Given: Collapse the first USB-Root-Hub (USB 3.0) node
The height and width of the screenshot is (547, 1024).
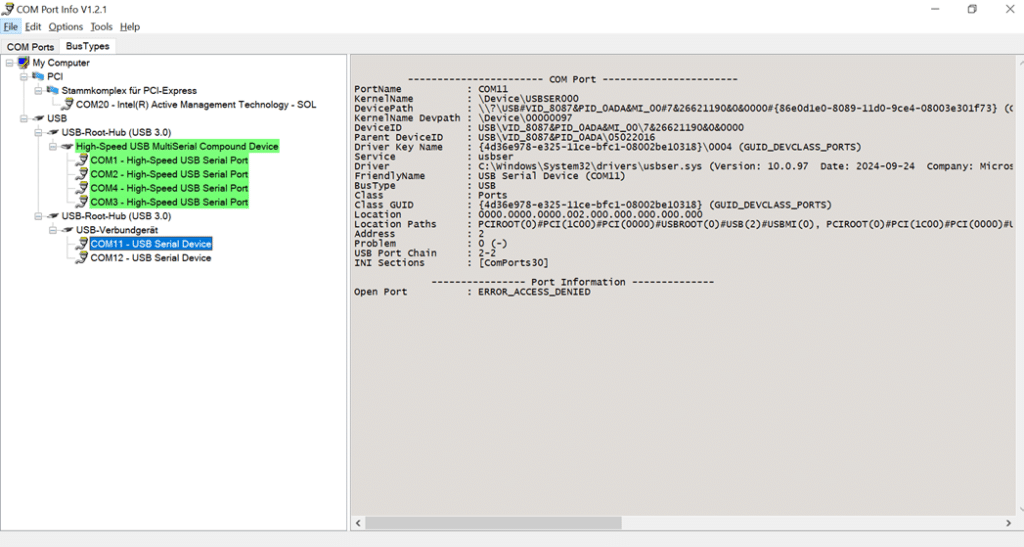Looking at the screenshot, I should pyautogui.click(x=39, y=133).
